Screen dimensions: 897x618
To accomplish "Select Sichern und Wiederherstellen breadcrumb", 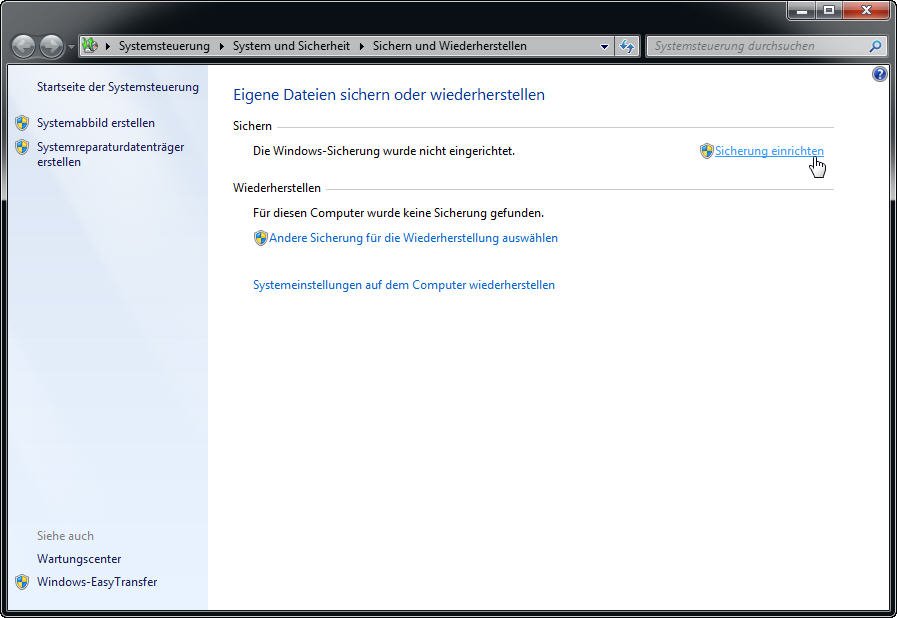I will pyautogui.click(x=450, y=46).
